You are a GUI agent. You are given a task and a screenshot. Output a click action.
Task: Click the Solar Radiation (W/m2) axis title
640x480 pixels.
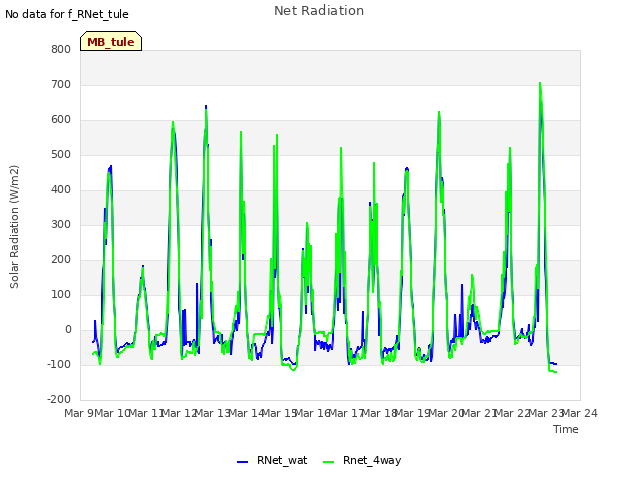(14, 227)
